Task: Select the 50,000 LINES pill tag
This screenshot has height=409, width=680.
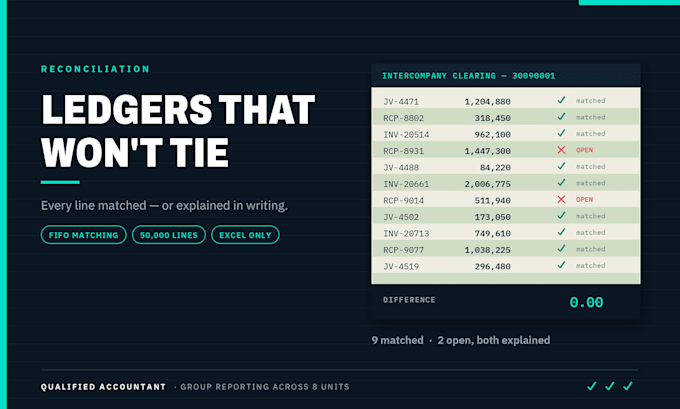Action: [x=169, y=235]
